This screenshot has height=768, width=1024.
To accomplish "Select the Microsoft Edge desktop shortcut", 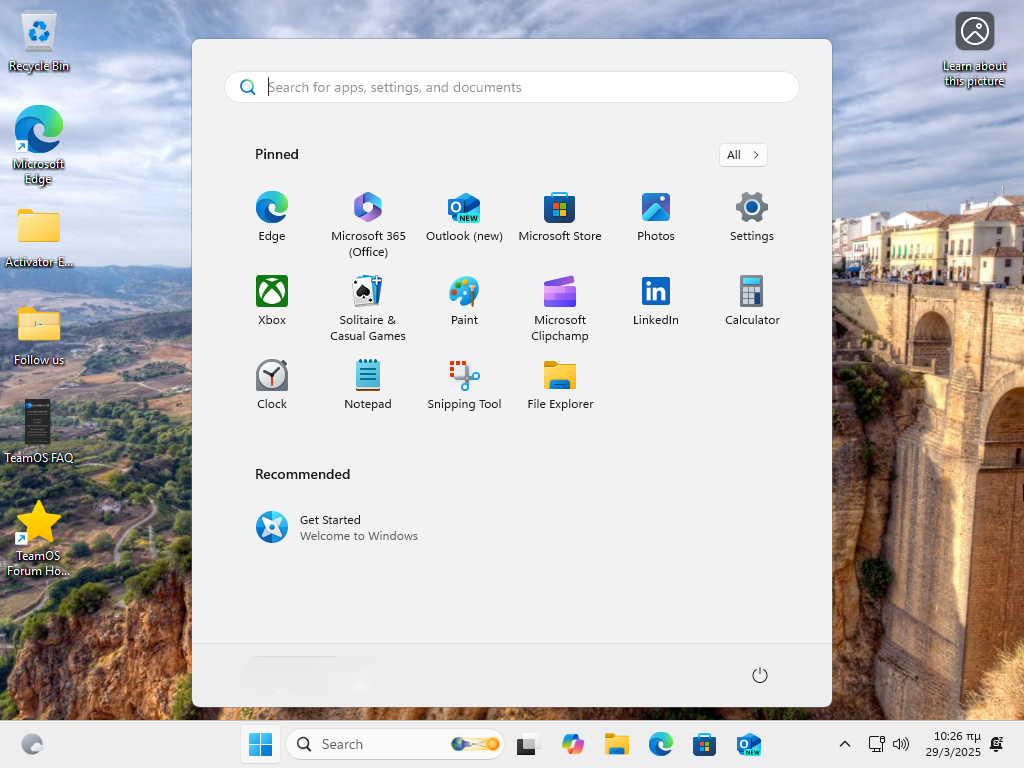I will click(x=39, y=145).
